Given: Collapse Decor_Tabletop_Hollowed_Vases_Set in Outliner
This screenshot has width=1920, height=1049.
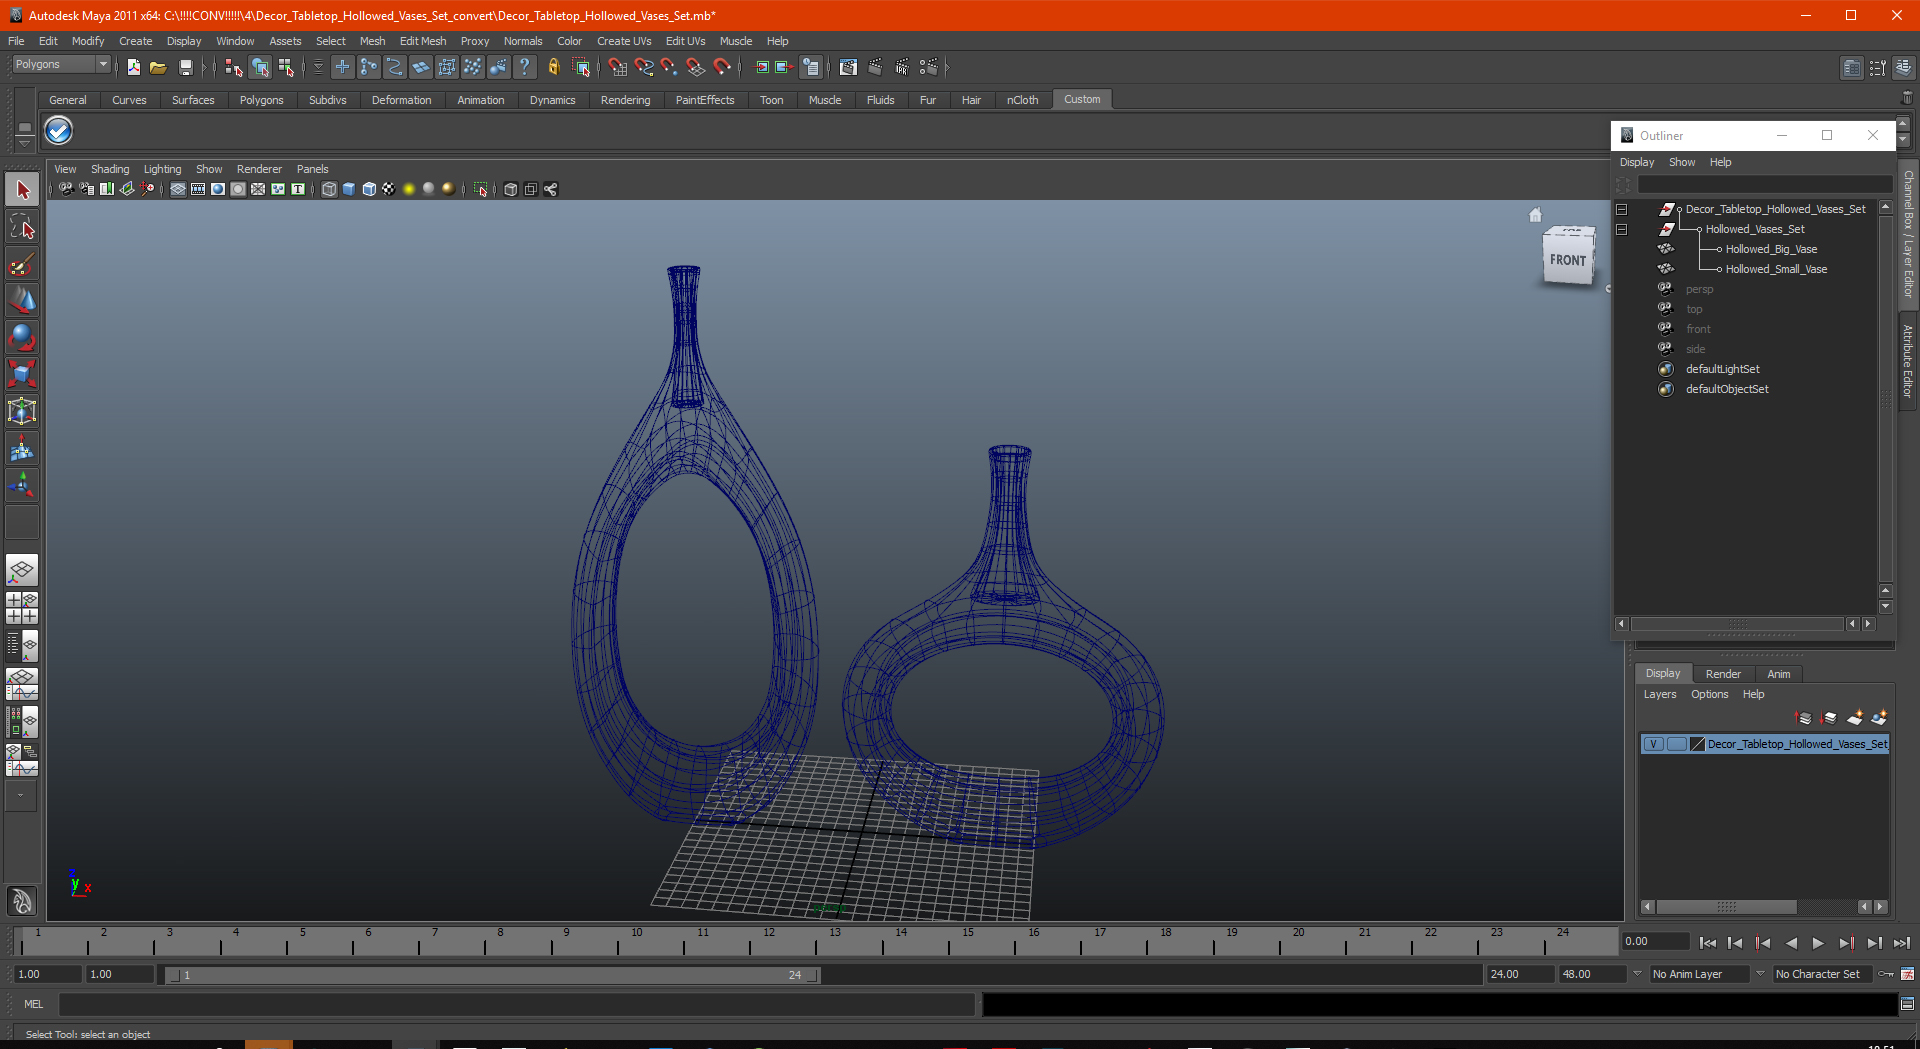Looking at the screenshot, I should (x=1622, y=210).
